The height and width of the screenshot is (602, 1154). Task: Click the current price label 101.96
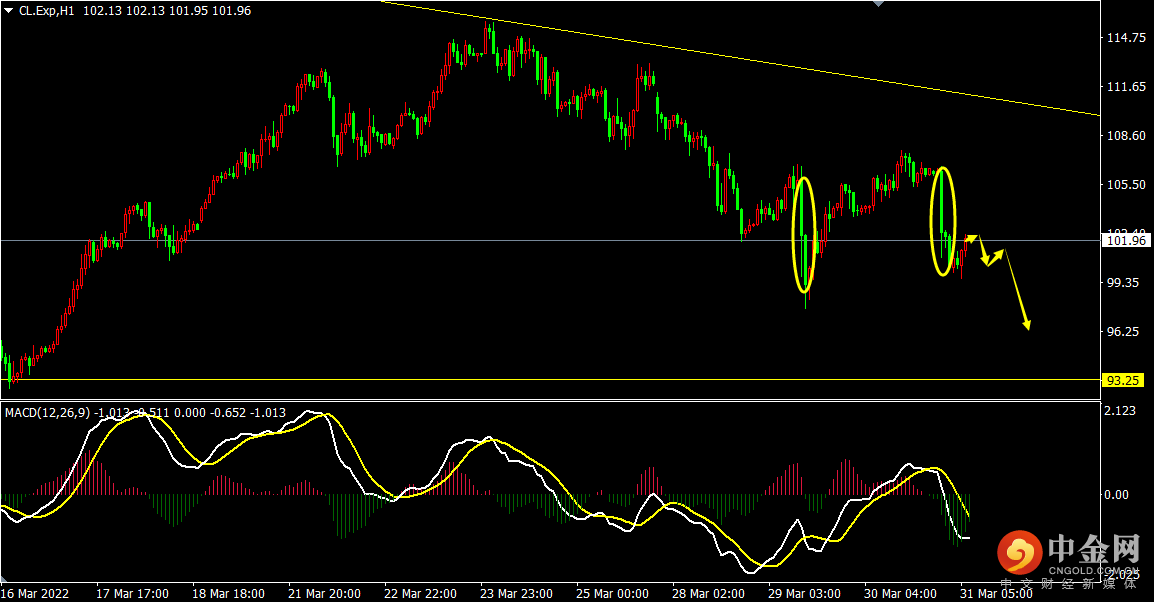pyautogui.click(x=1126, y=241)
